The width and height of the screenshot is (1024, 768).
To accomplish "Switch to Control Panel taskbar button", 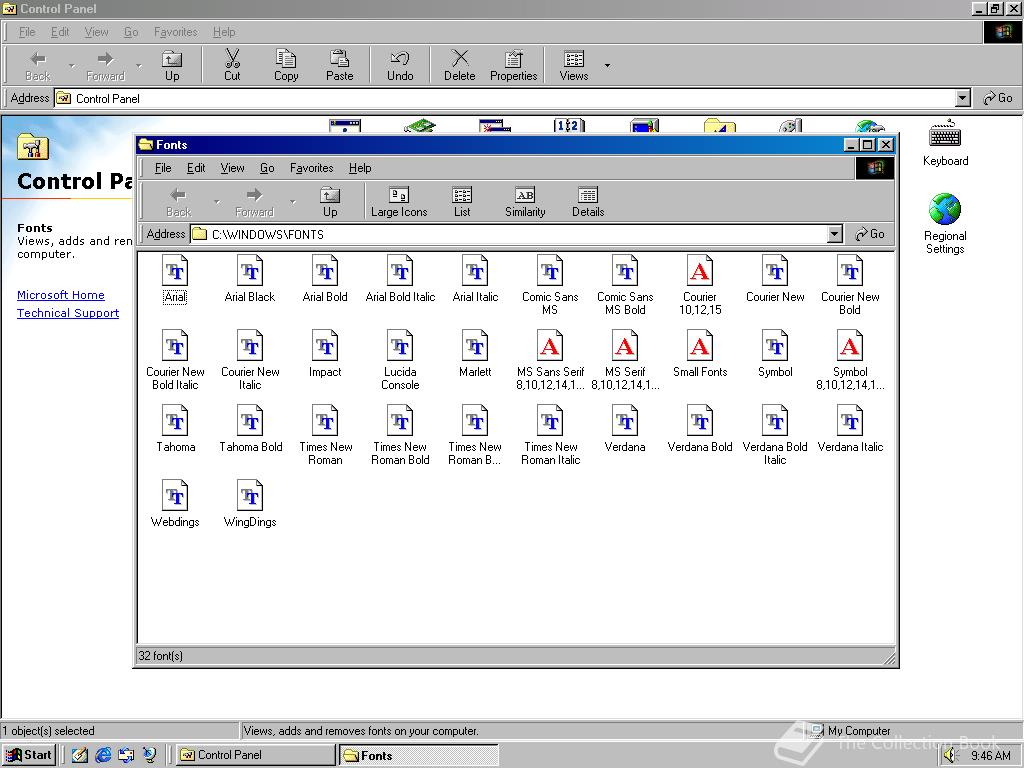I will point(255,755).
